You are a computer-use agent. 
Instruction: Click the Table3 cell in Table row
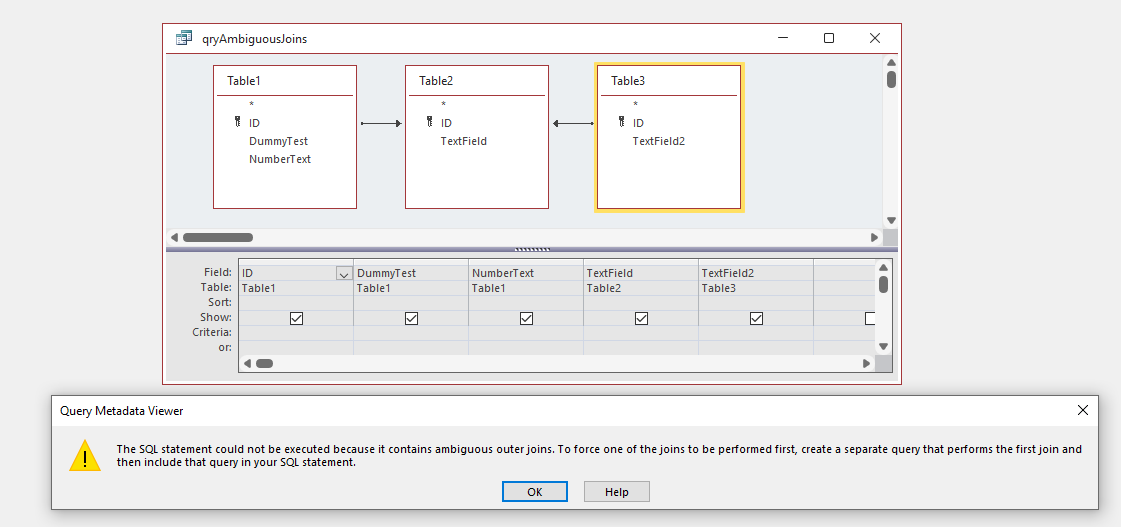756,288
